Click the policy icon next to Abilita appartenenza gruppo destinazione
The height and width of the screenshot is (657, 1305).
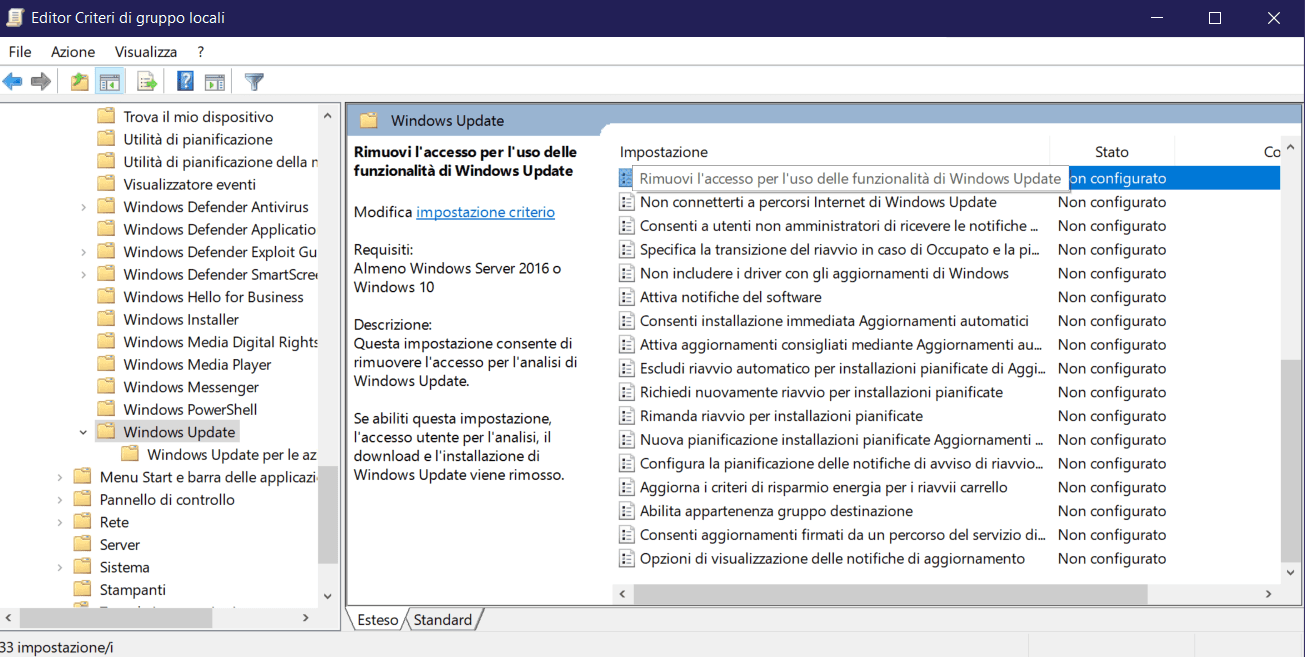tap(627, 511)
